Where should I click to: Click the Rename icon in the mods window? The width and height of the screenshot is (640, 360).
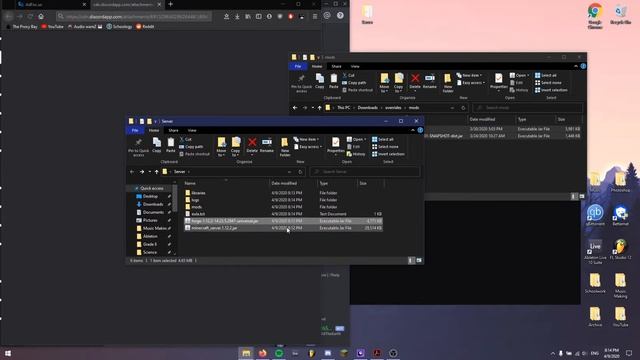pos(430,81)
